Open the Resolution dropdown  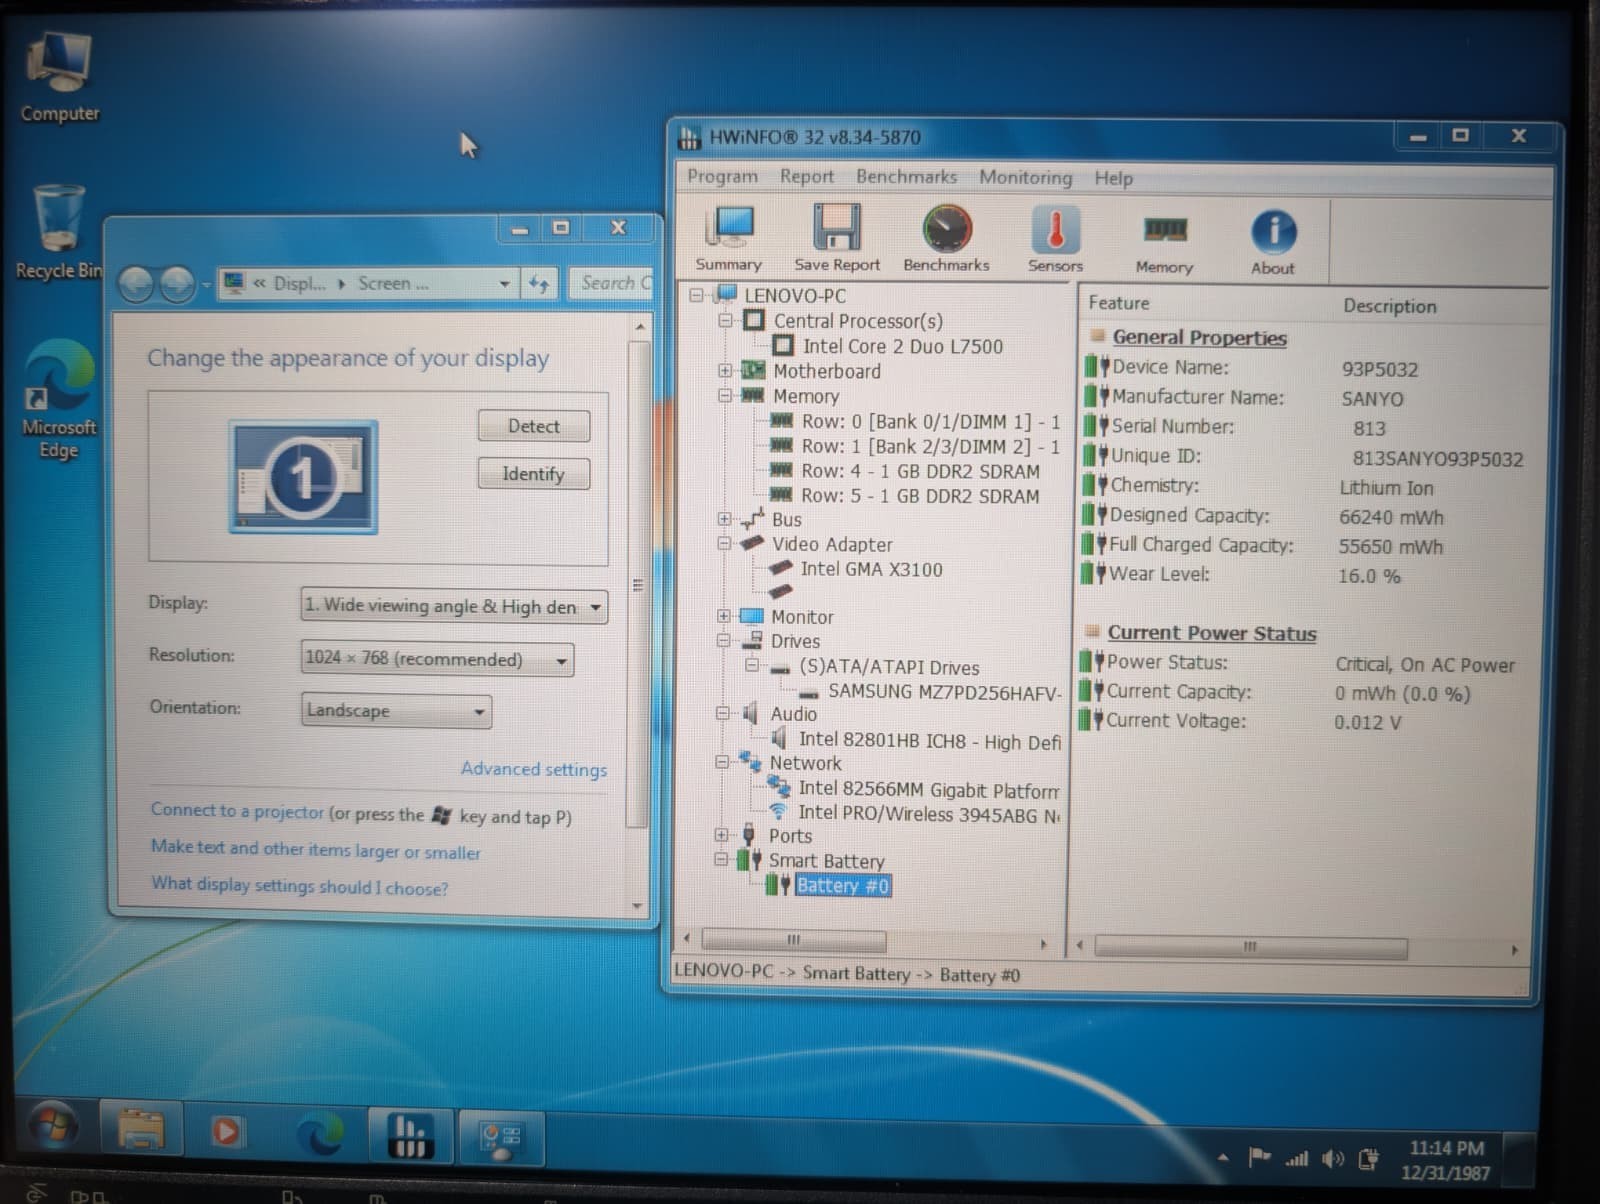tap(437, 659)
